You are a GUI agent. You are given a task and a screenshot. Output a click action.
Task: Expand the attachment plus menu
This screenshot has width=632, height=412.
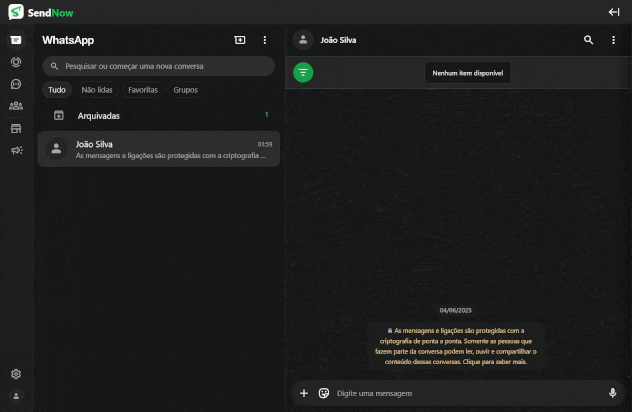304,393
